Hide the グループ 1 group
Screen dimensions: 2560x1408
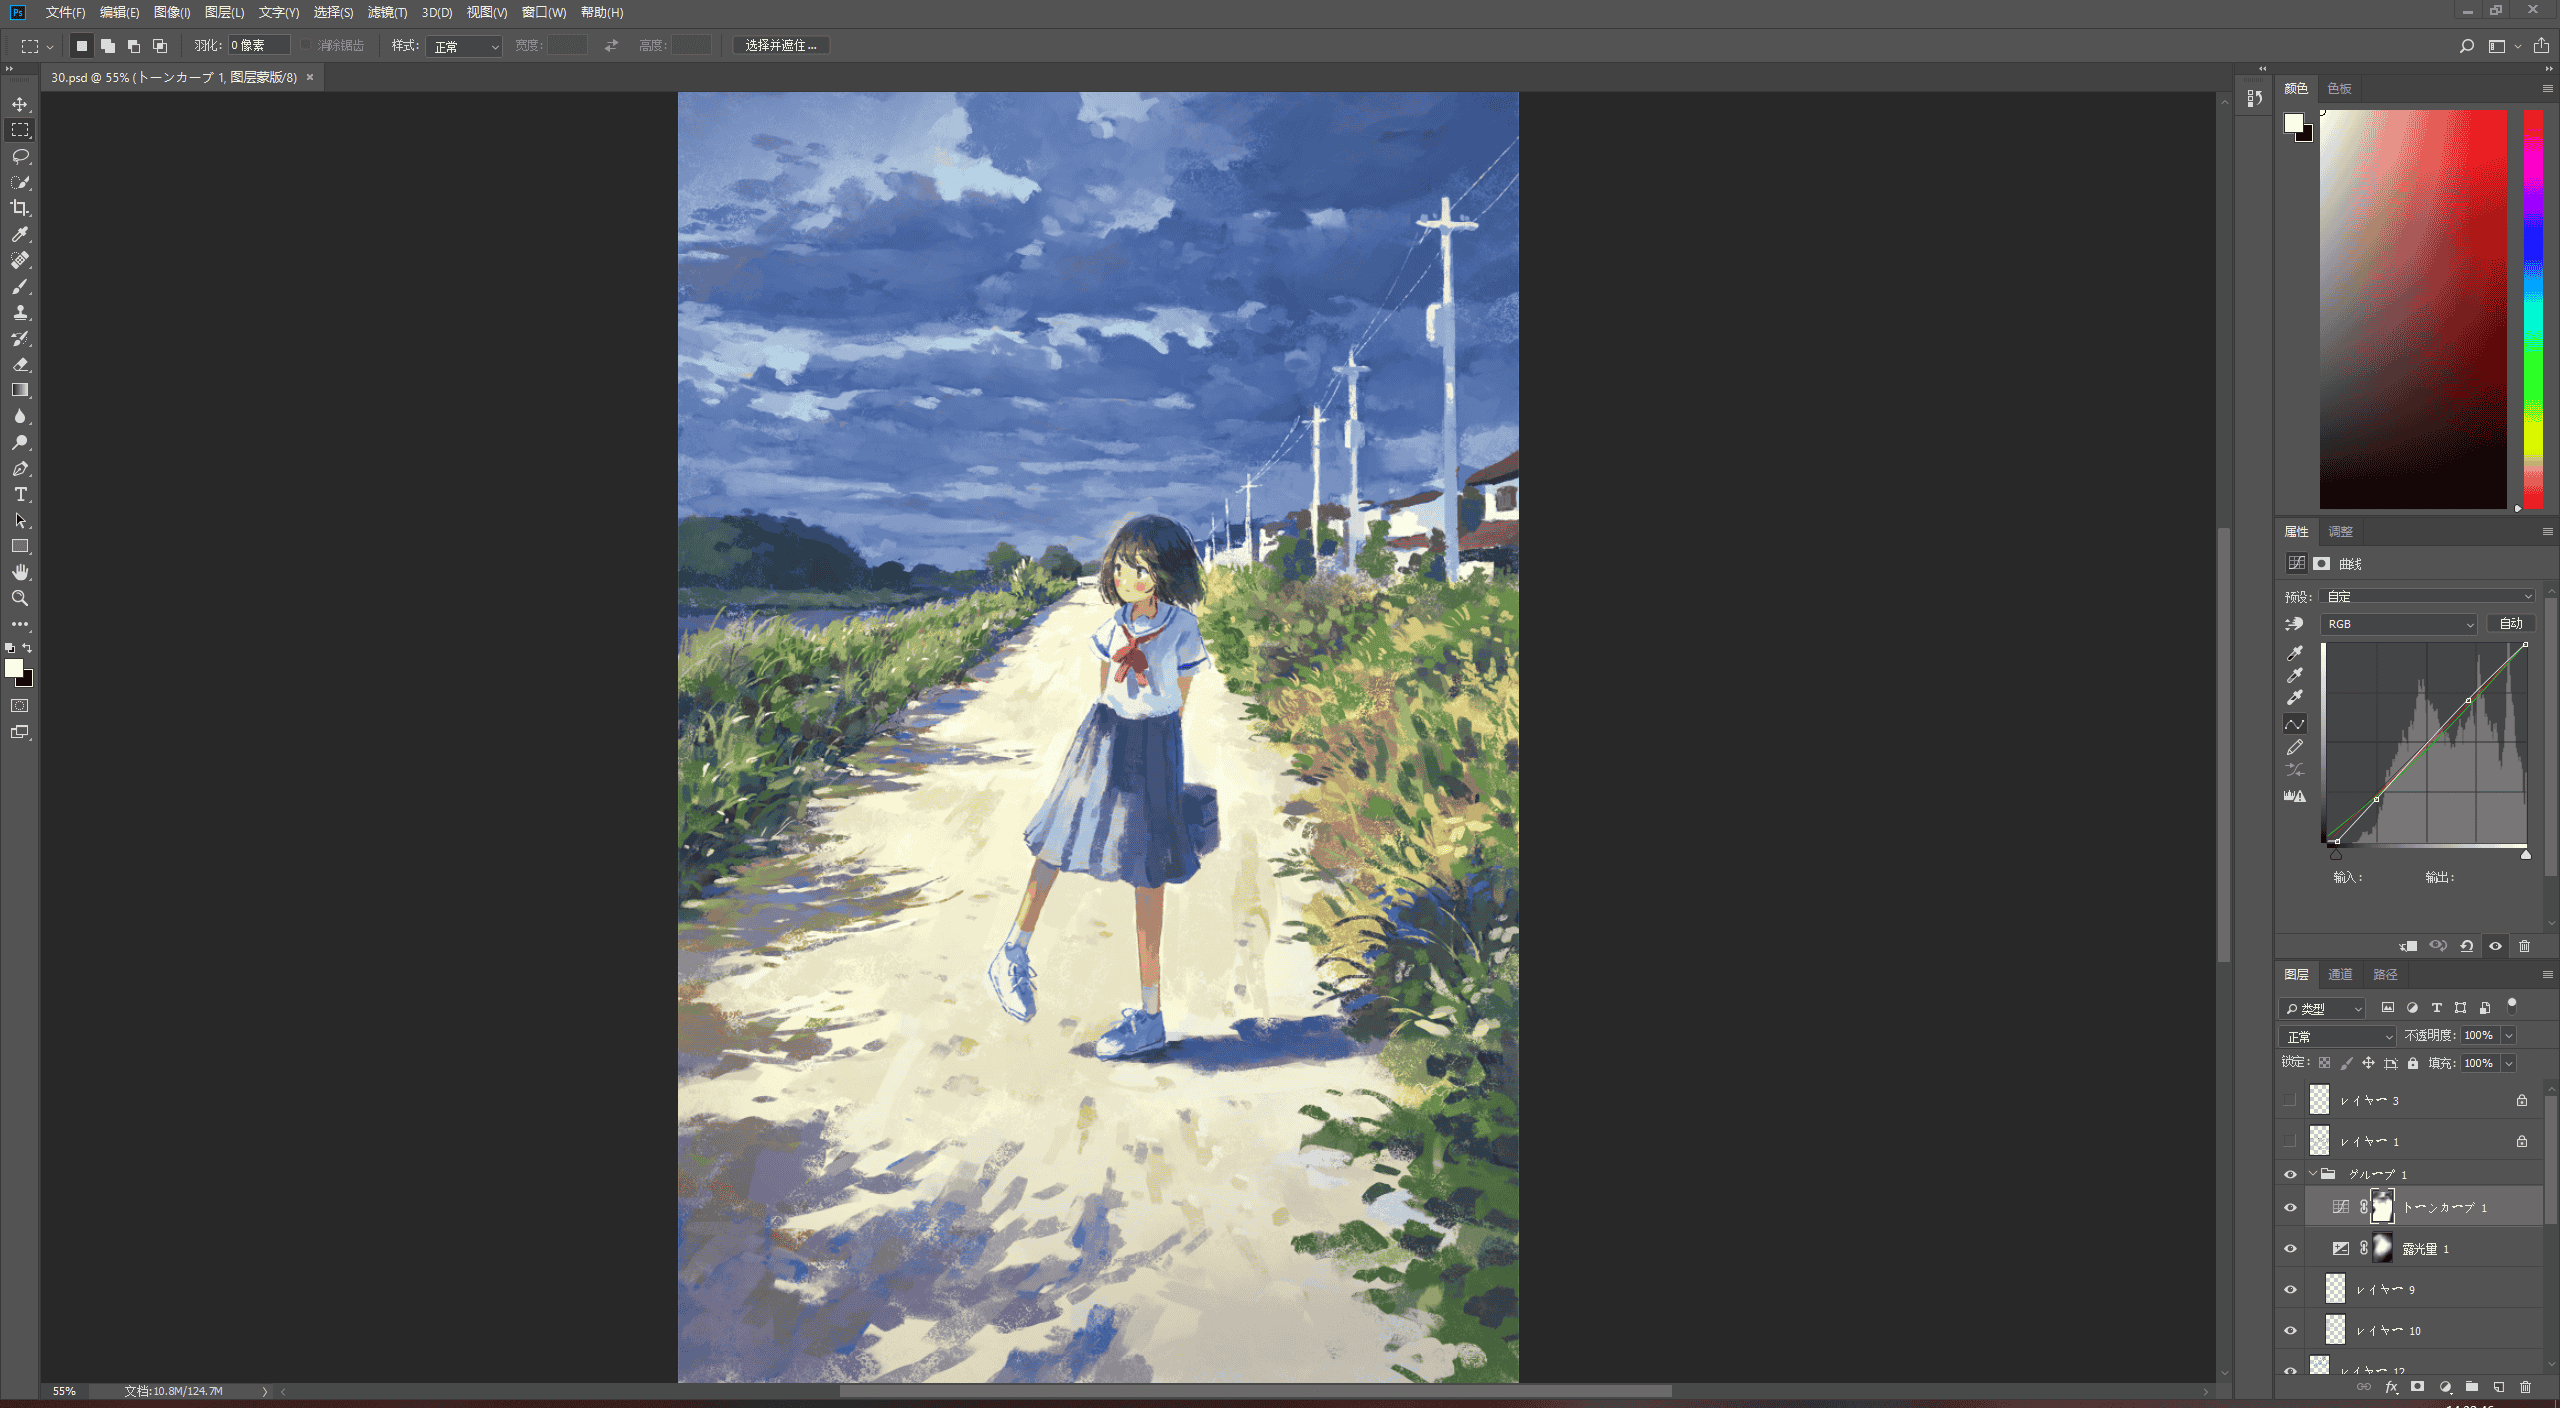[2290, 1174]
